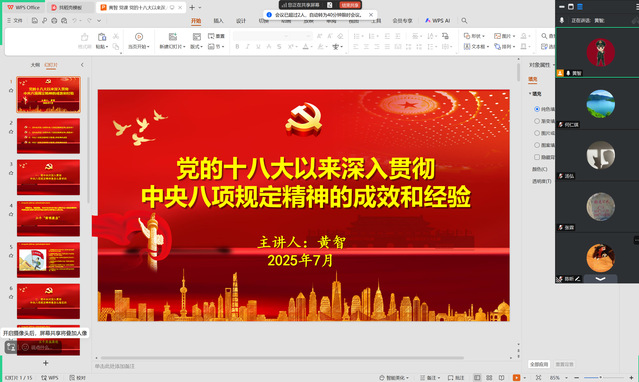Tick the hide background graphics checkbox
639x382 pixels.
coord(537,157)
